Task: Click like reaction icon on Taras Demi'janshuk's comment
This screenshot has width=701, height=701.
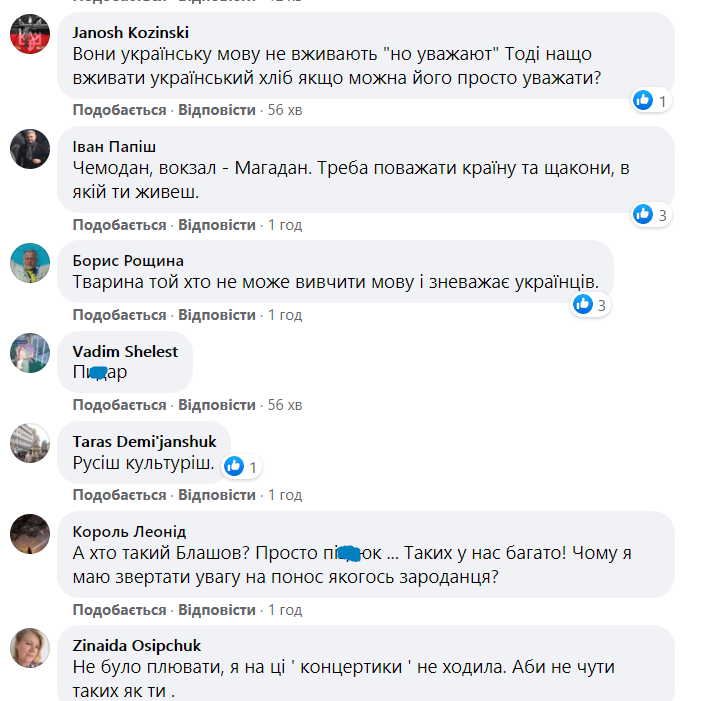Action: 234,466
